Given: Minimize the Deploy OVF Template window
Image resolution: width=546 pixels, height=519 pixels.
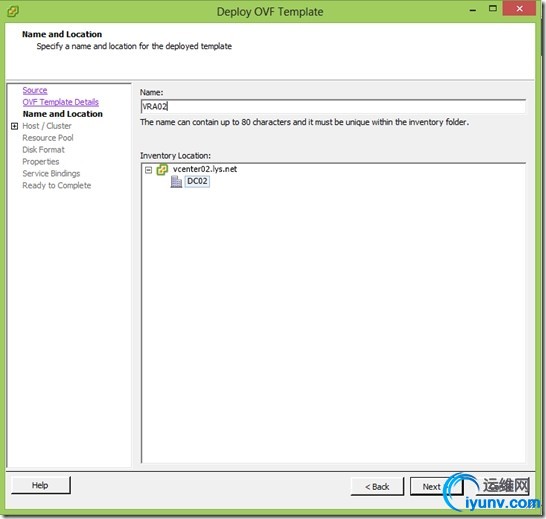Looking at the screenshot, I should (473, 10).
